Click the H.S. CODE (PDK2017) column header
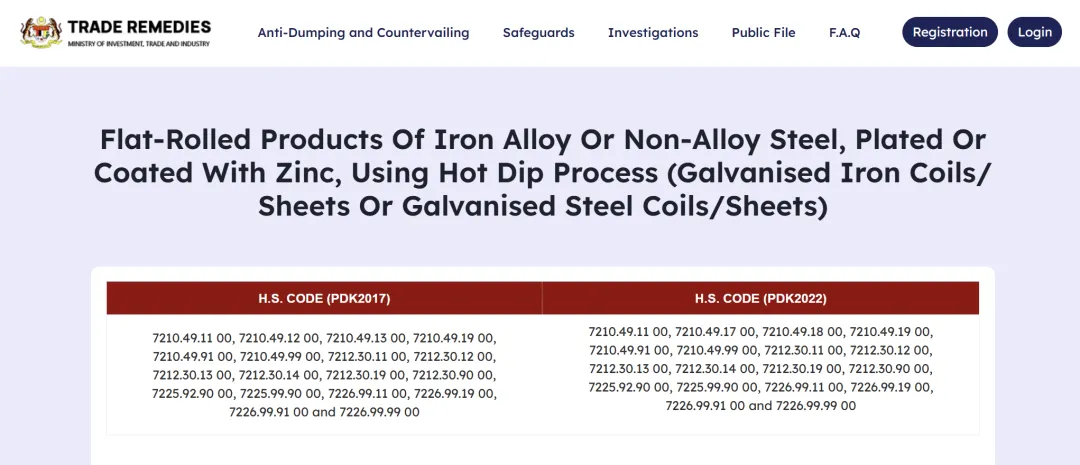This screenshot has height=465, width=1080. (x=324, y=298)
